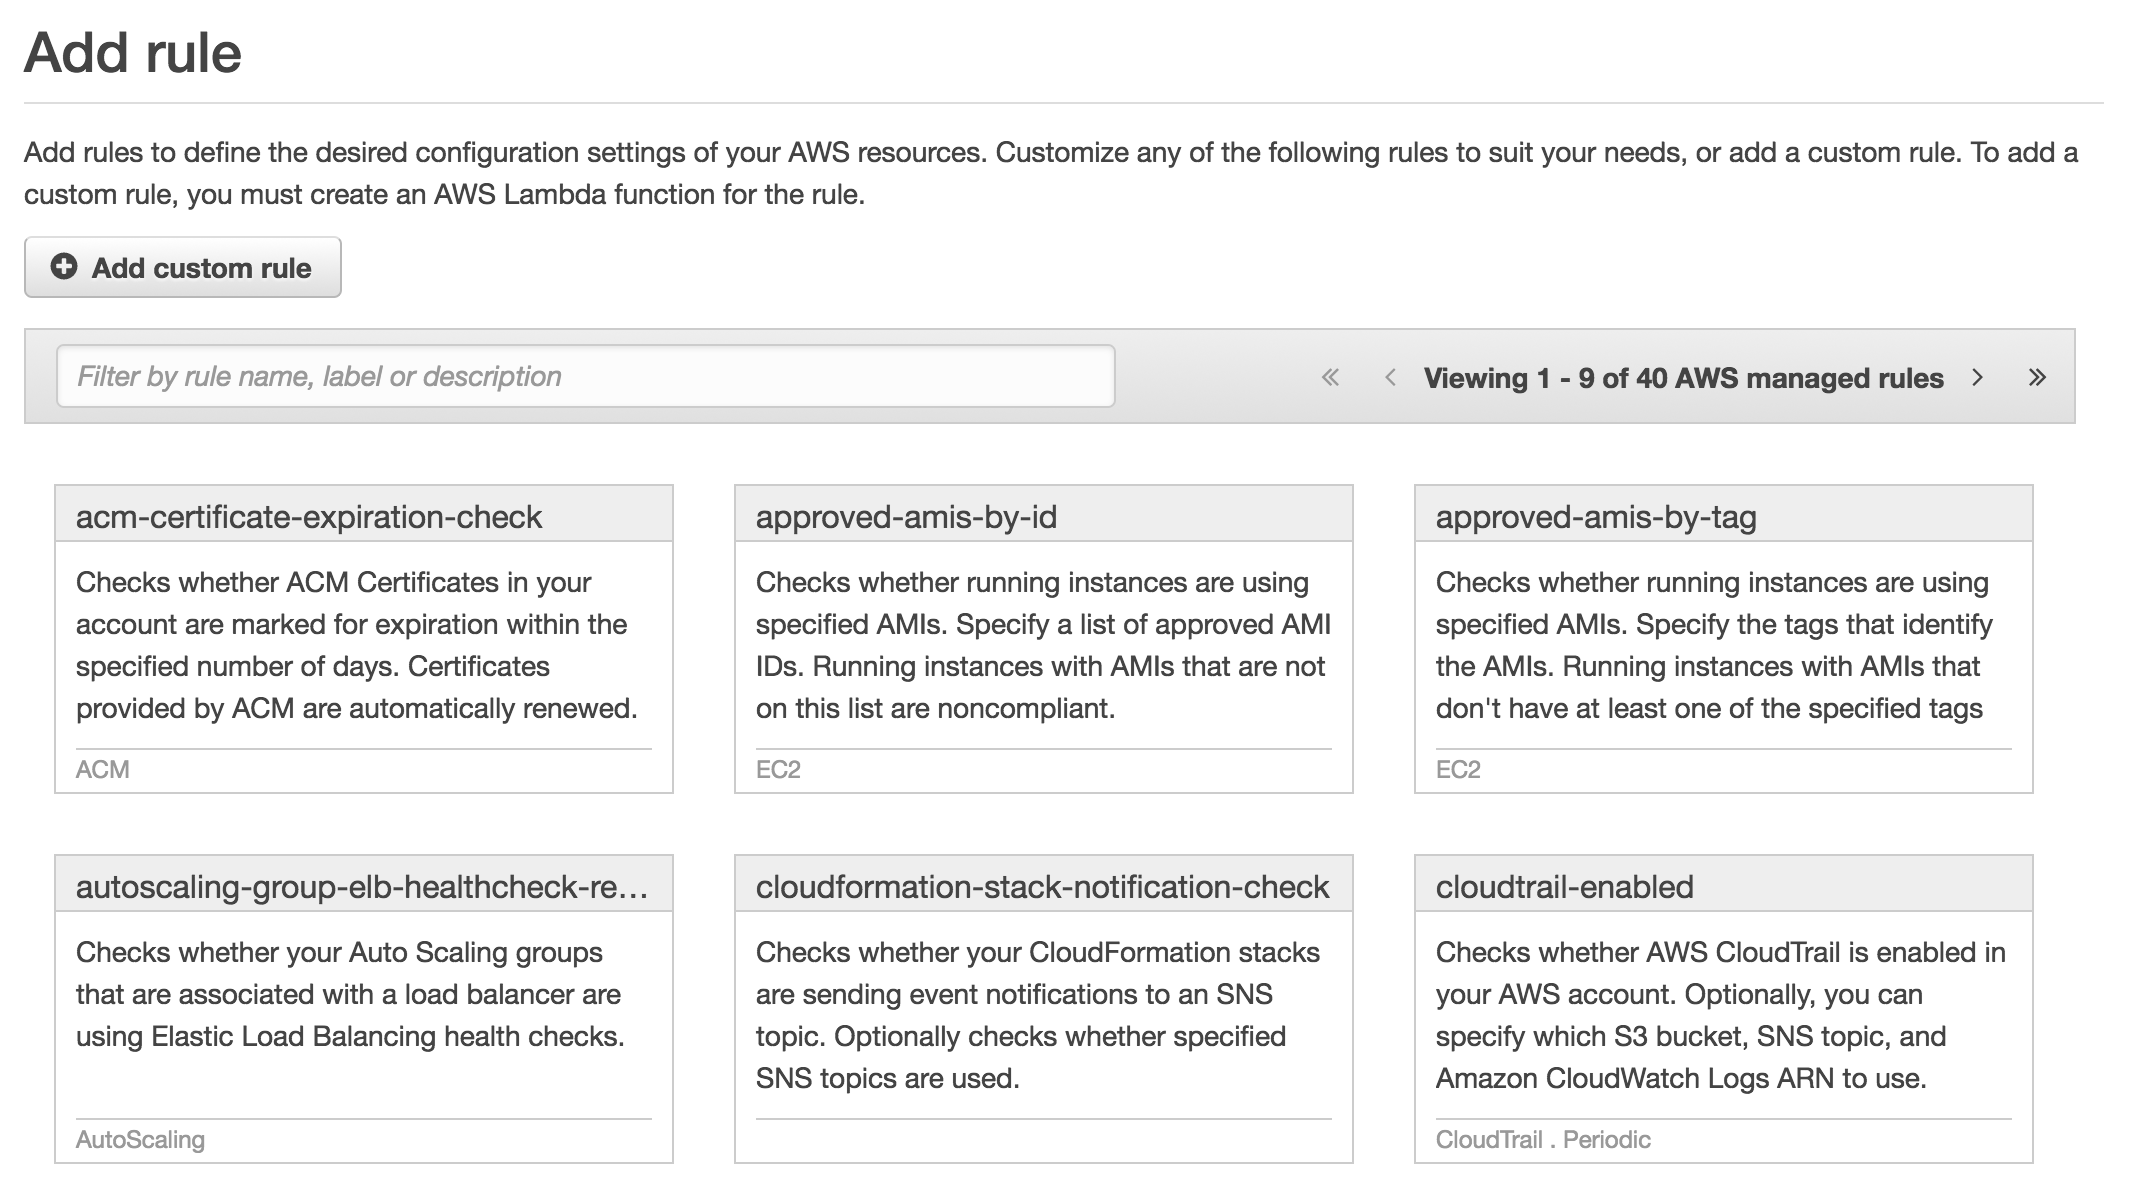This screenshot has width=2134, height=1188.
Task: Click the approved AMI IDs description text
Action: [1042, 645]
